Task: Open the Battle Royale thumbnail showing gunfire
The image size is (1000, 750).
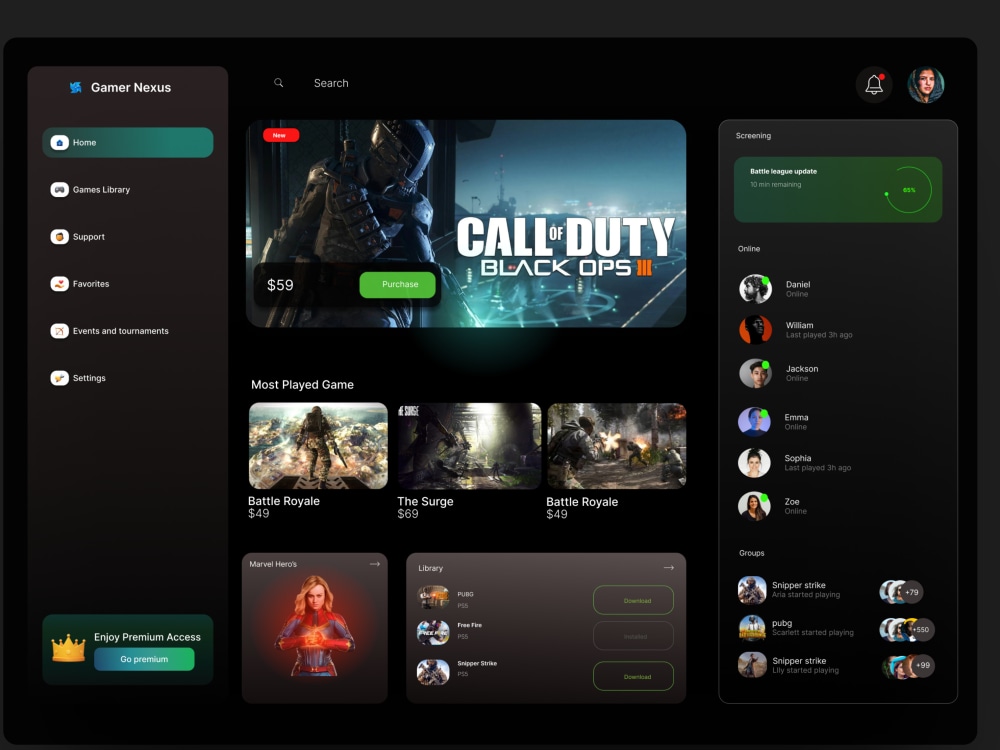Action: click(x=617, y=446)
